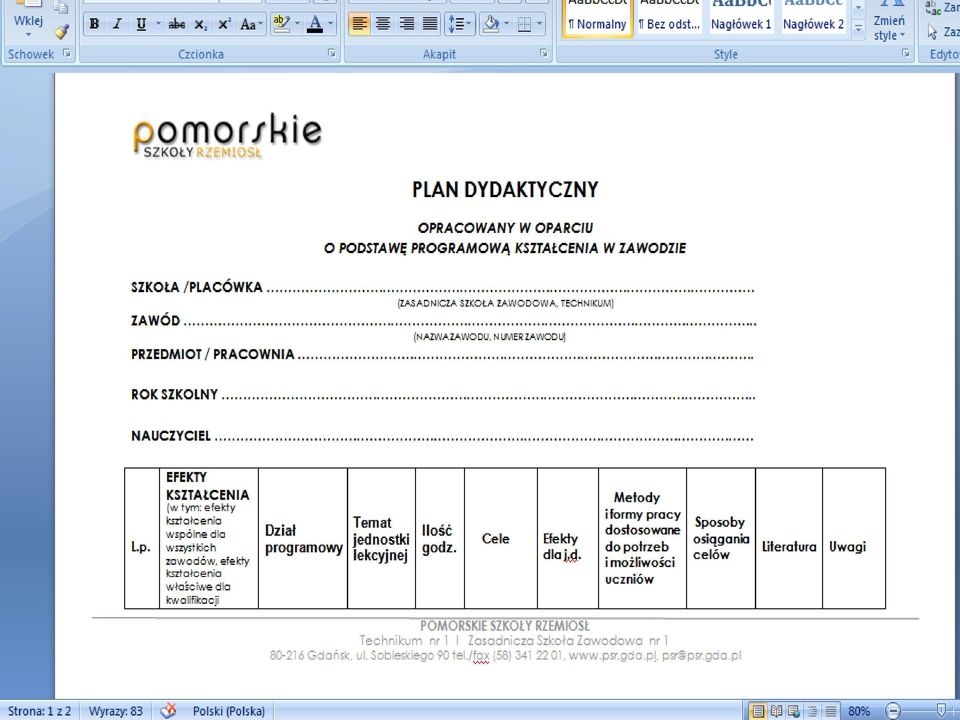Open the Zmień style menu
This screenshot has width=960, height=720.
pyautogui.click(x=889, y=23)
